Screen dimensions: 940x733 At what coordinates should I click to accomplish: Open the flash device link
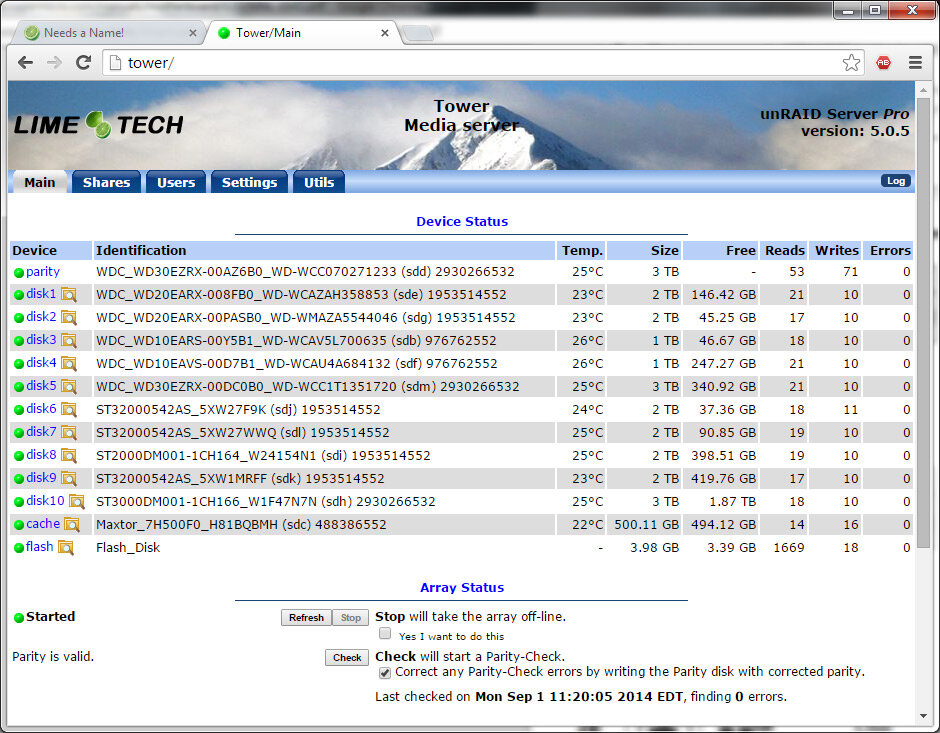40,547
